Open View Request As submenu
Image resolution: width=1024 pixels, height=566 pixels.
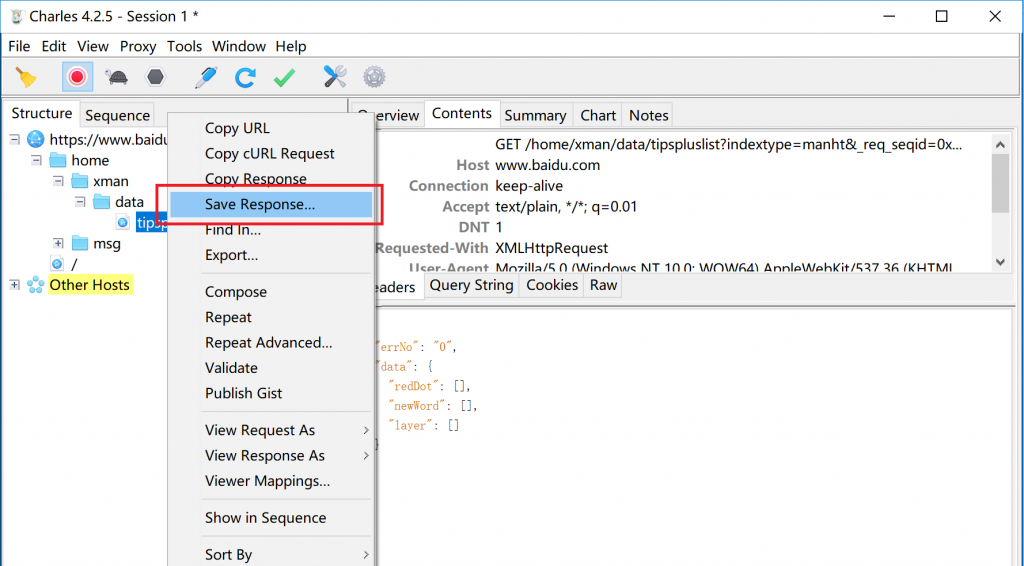tap(270, 430)
